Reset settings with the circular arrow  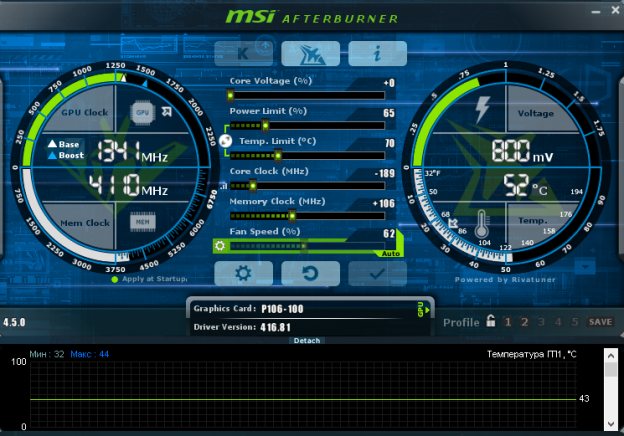[x=311, y=272]
